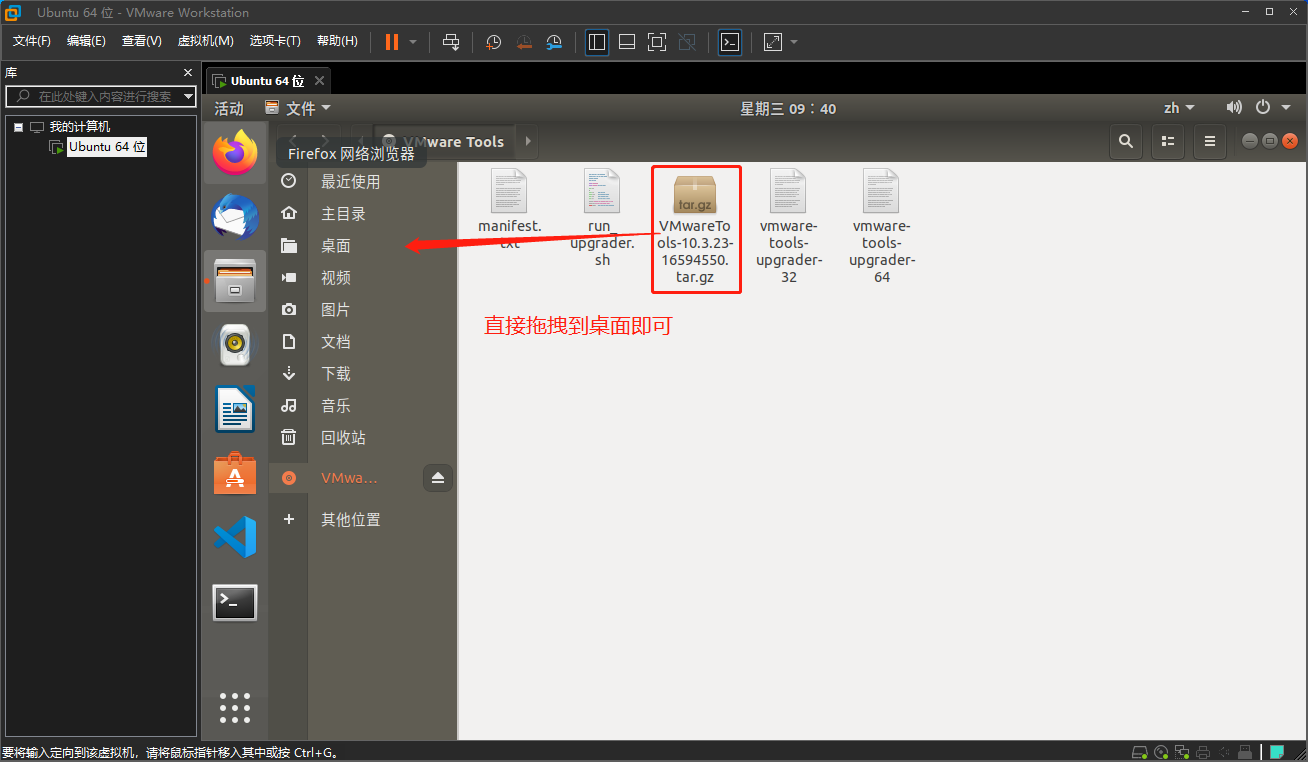
Task: Open the power system menu icon
Action: [x=1263, y=107]
